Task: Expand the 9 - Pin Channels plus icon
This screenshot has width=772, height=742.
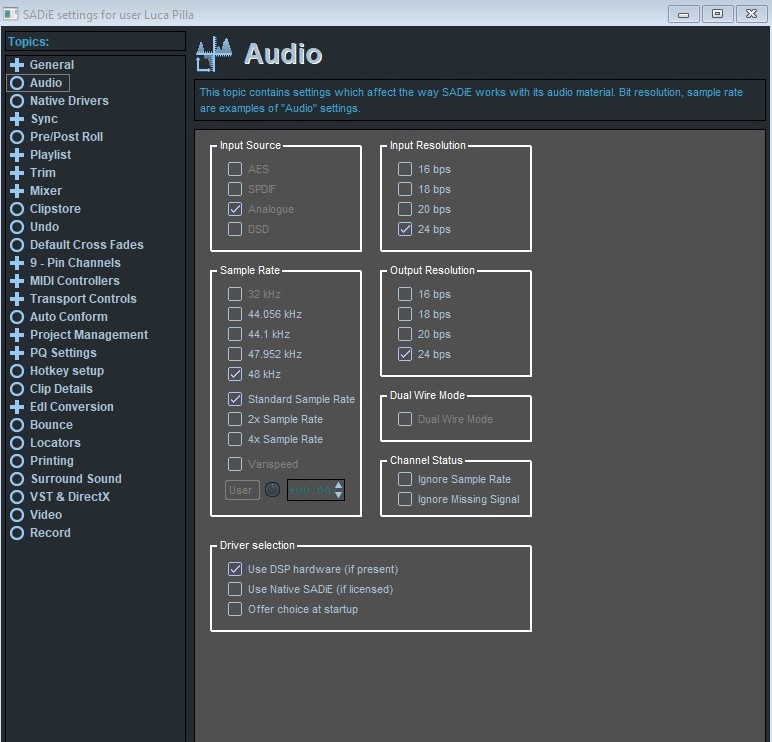Action: (17, 263)
